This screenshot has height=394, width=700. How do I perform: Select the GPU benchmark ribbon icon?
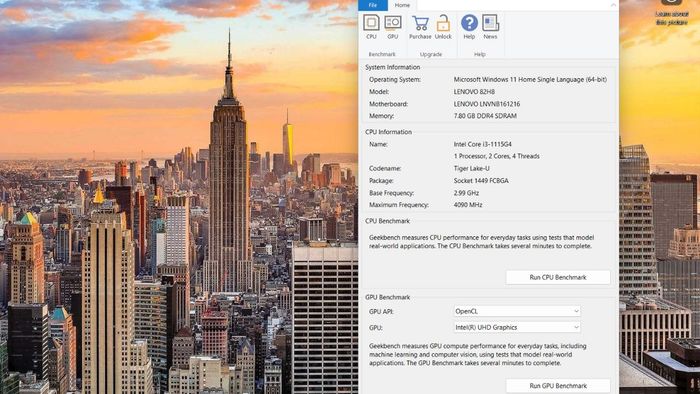tap(392, 27)
